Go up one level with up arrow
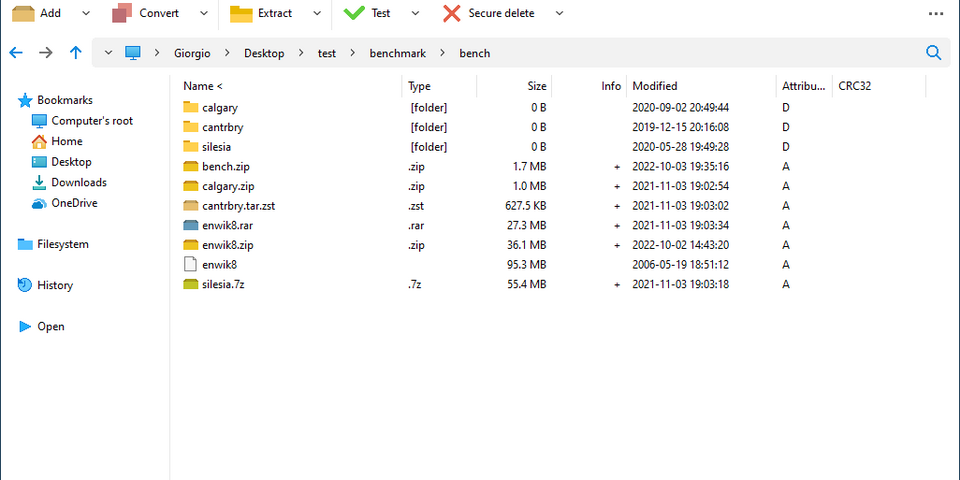960x480 pixels. point(75,53)
